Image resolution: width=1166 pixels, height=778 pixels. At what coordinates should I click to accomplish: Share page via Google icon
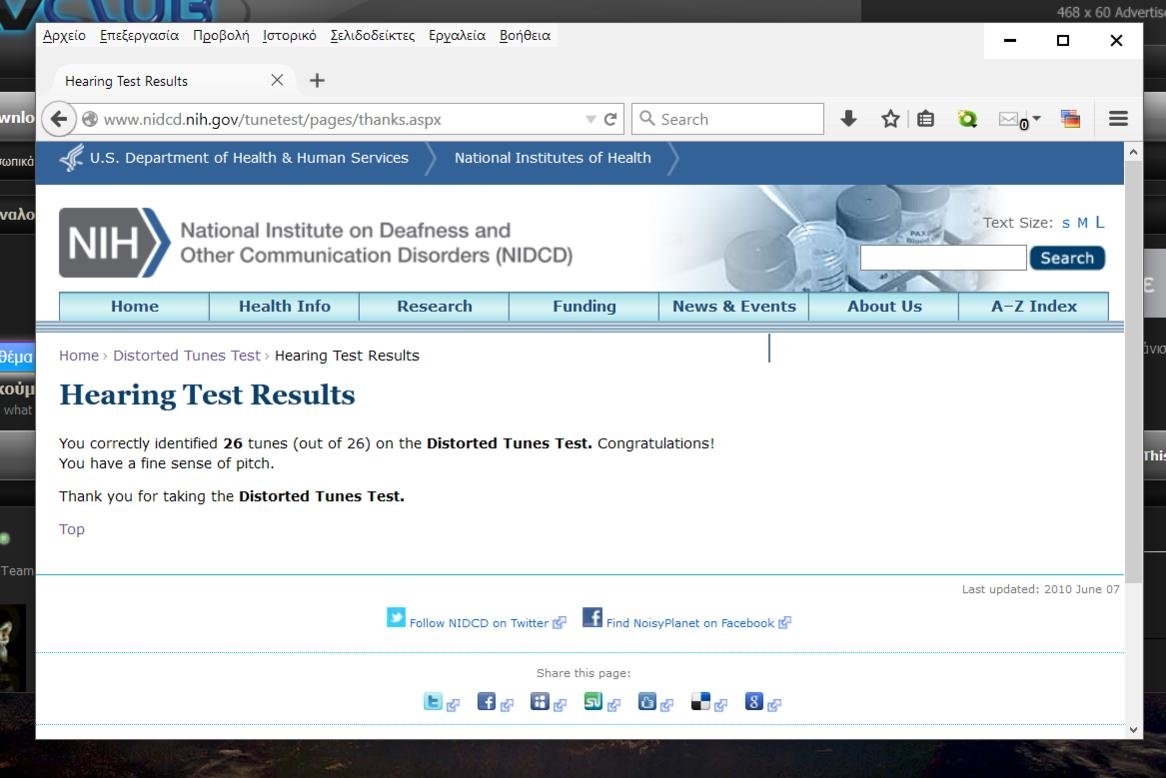tap(754, 702)
